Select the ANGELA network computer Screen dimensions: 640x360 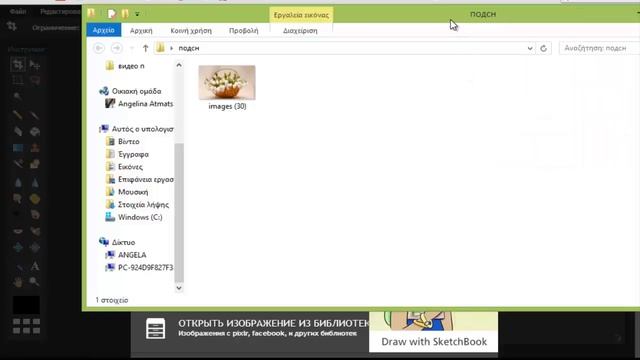[132, 255]
